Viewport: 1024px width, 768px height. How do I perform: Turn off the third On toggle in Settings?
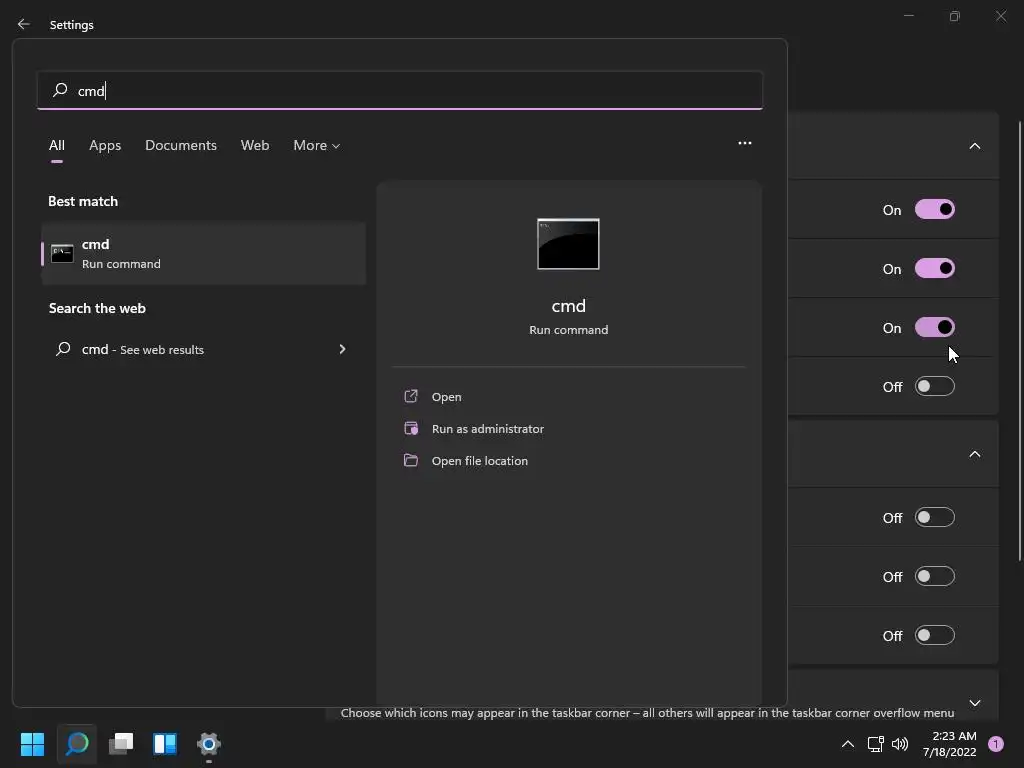[935, 327]
